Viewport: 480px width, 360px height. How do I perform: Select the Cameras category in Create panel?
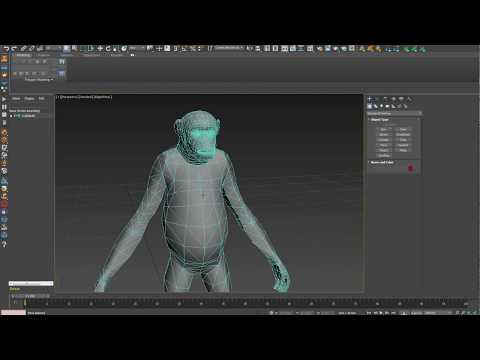pos(387,106)
